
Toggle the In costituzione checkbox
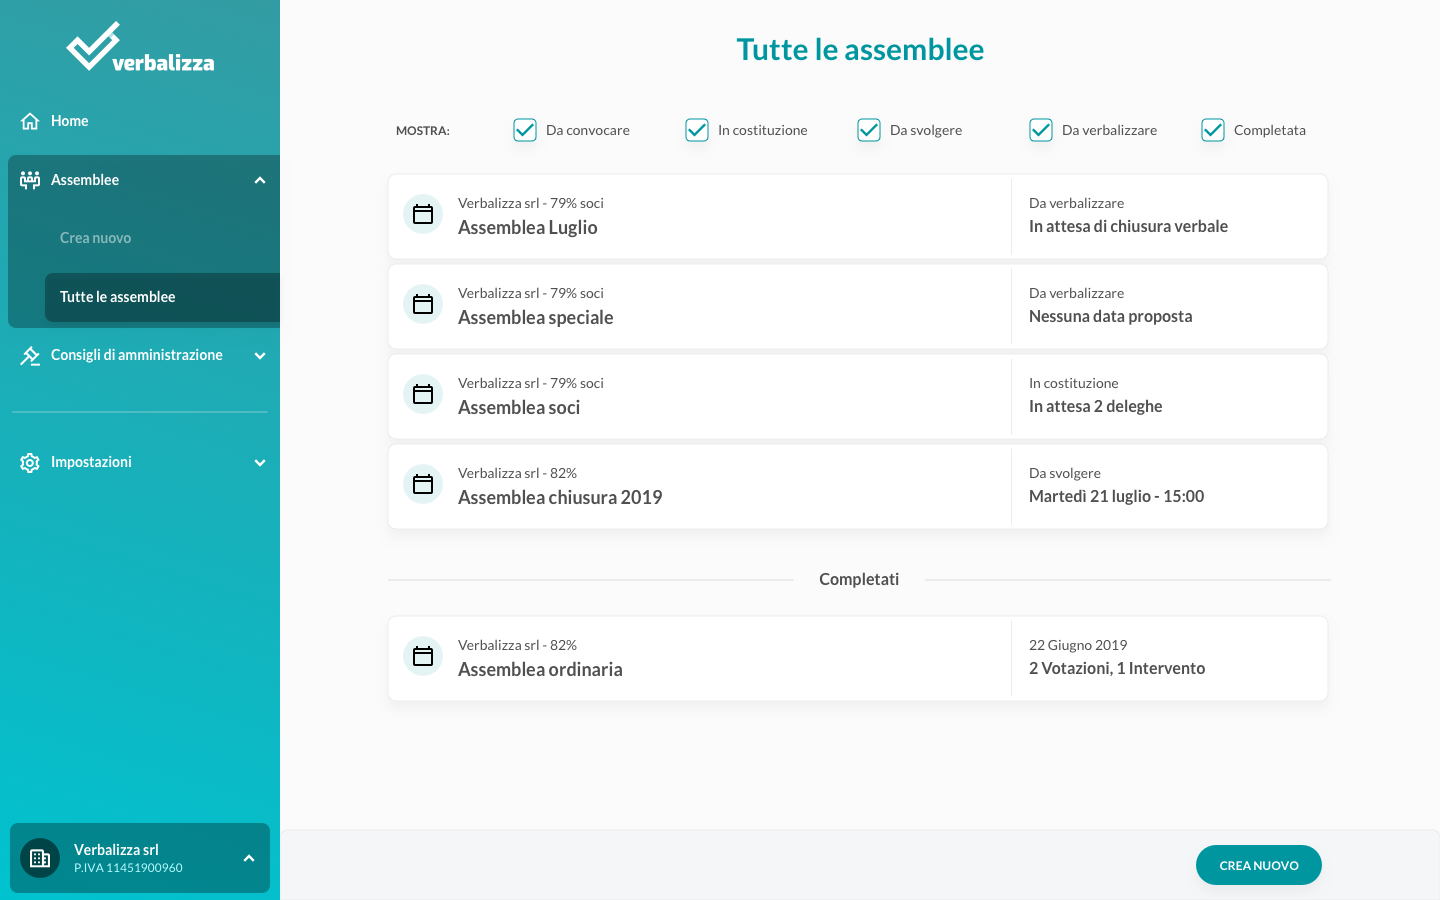pos(697,130)
